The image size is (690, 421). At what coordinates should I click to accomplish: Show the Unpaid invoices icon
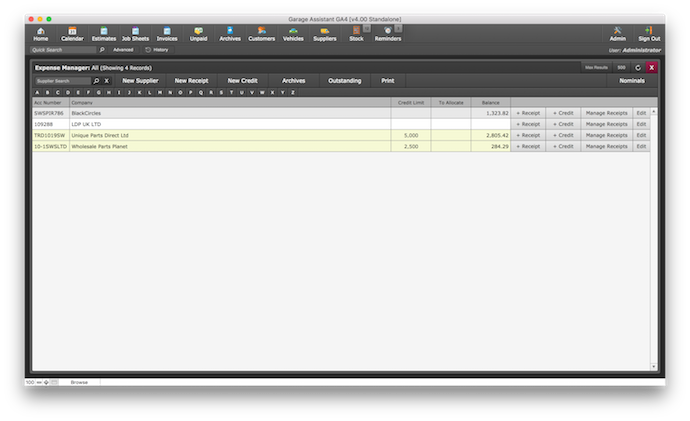[x=199, y=33]
